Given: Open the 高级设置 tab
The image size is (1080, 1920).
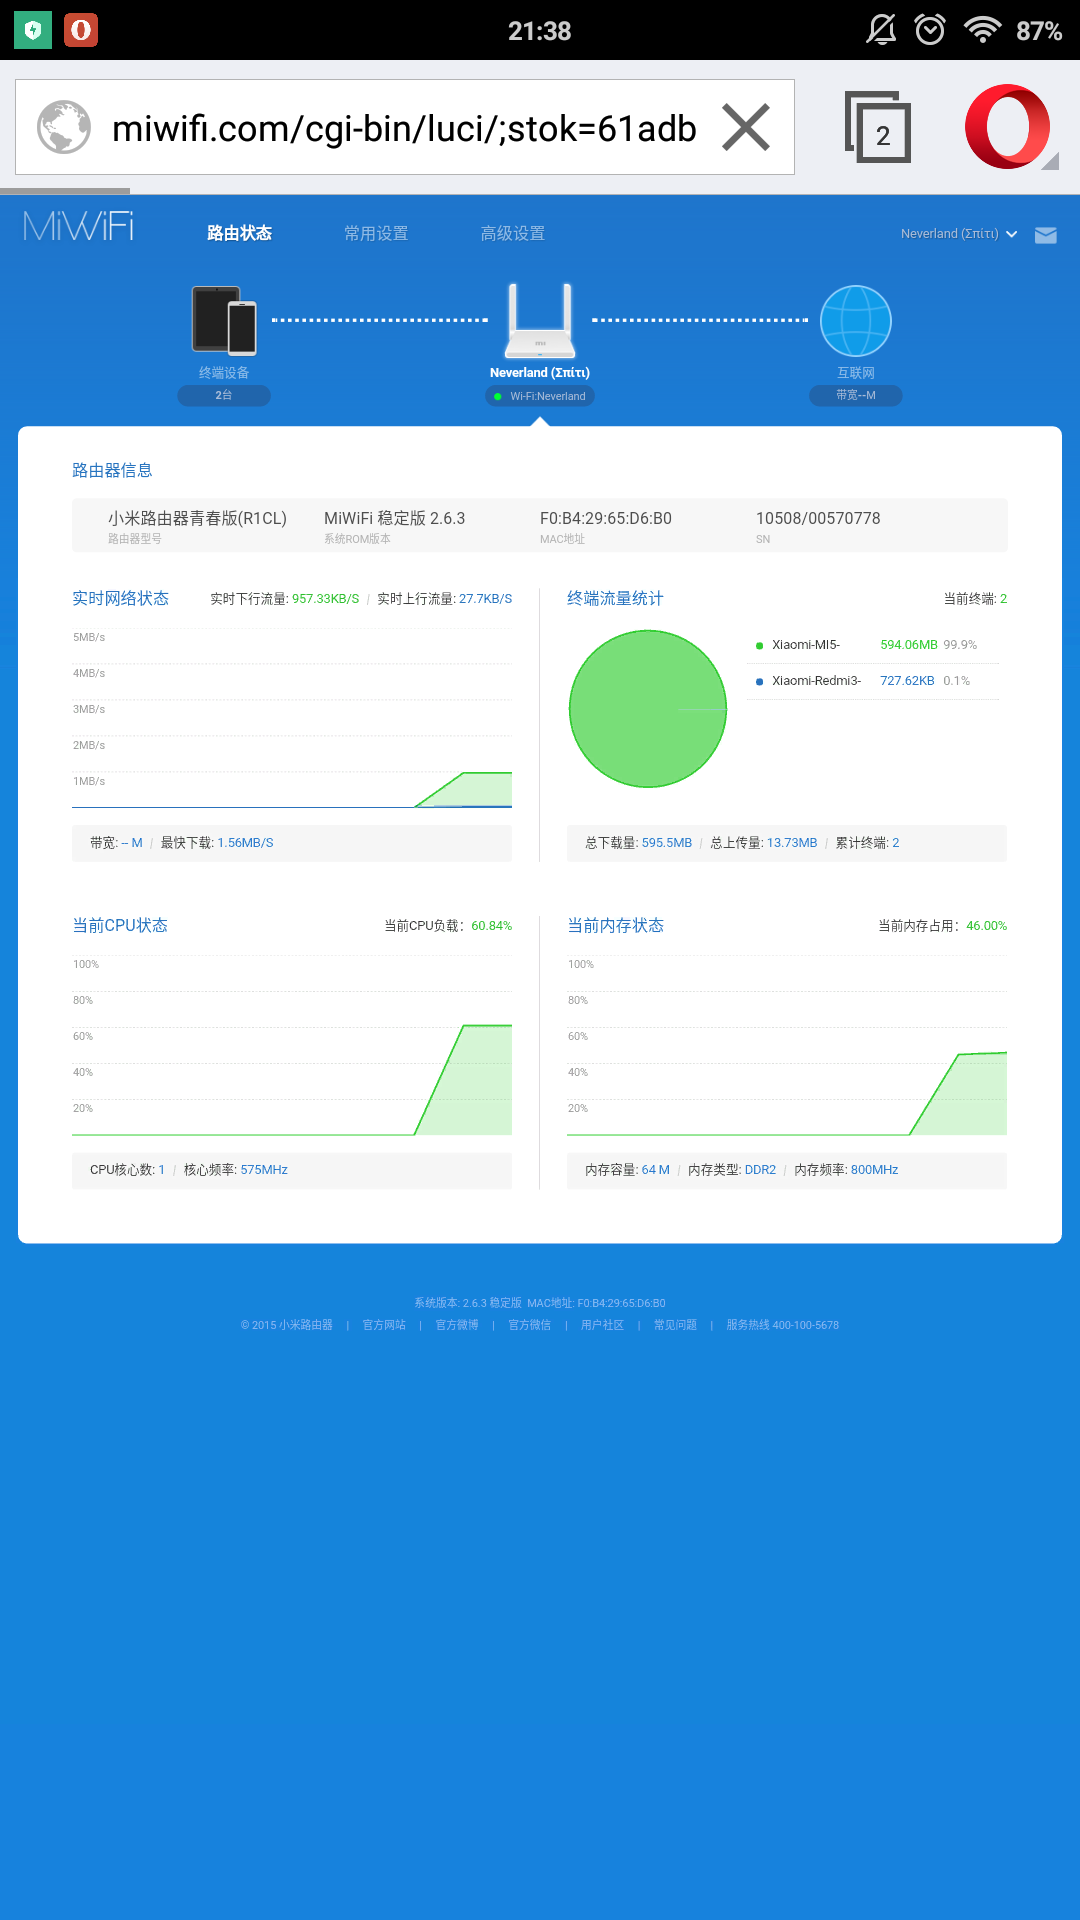Looking at the screenshot, I should pos(512,233).
